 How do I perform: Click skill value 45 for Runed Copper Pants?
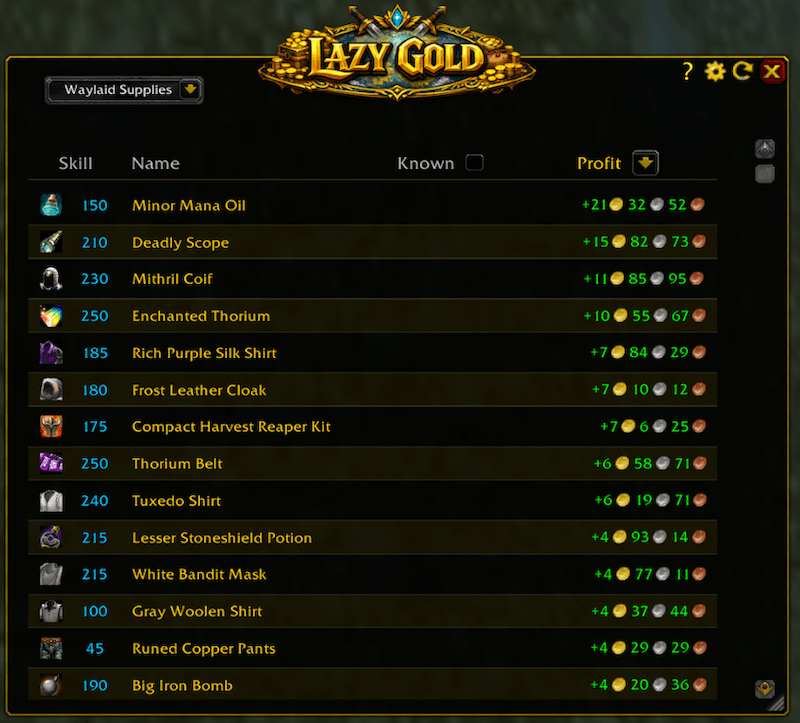[95, 649]
